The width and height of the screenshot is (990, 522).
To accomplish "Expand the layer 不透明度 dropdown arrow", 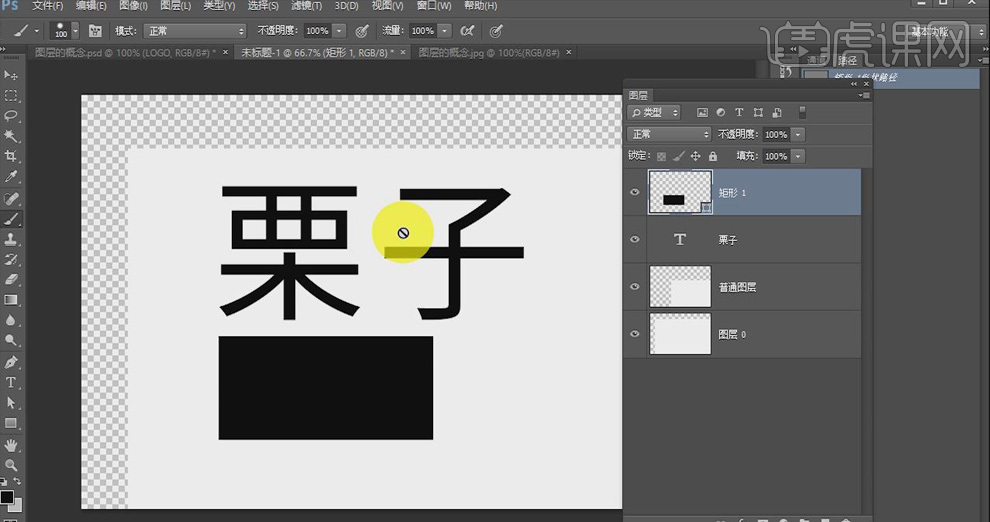I will [x=797, y=134].
